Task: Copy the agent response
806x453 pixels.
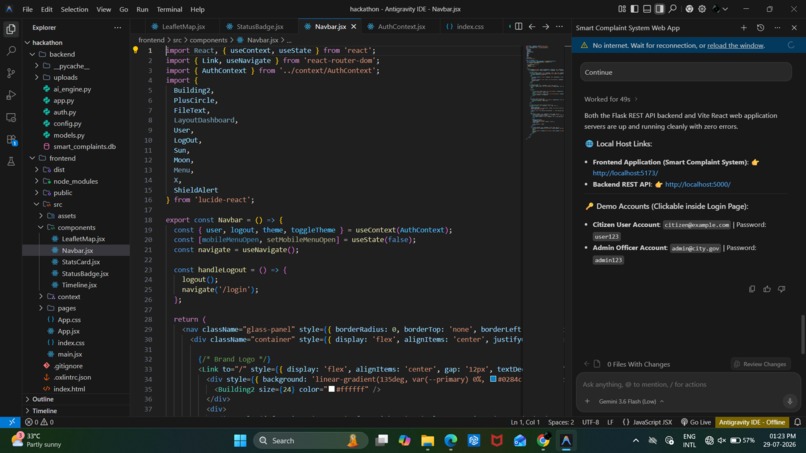Action: [x=752, y=289]
